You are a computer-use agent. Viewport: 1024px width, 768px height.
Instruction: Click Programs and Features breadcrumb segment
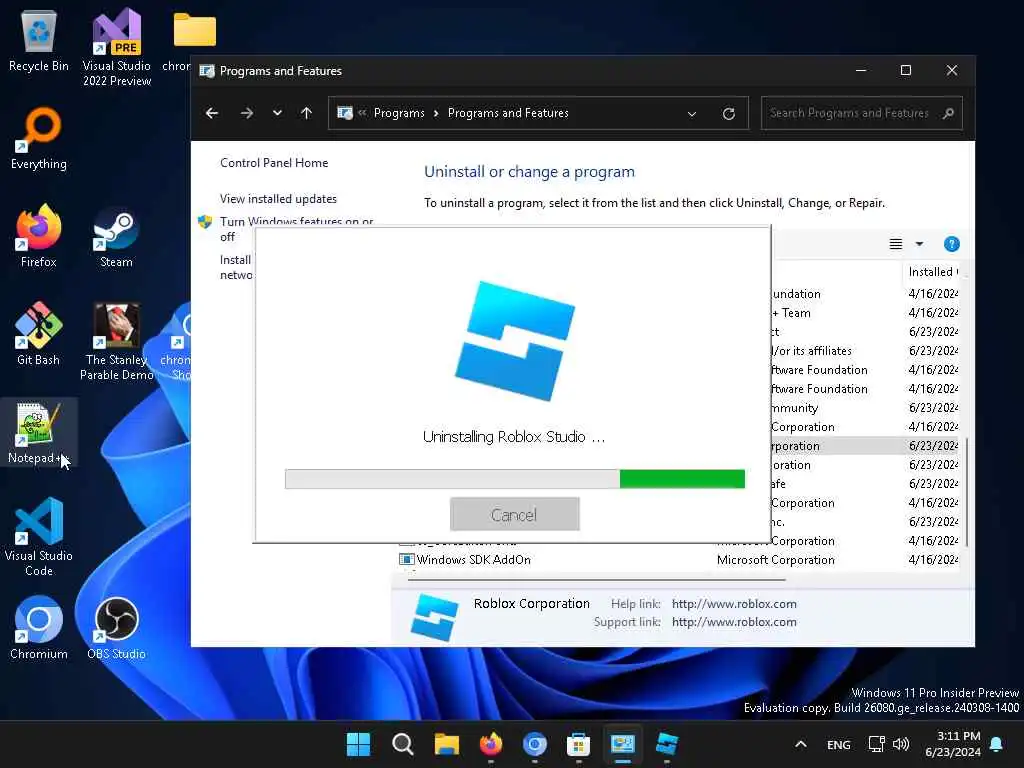point(508,113)
